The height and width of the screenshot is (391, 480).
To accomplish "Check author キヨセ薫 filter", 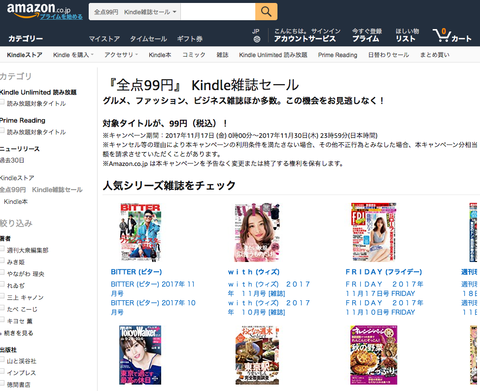I will 2,320.
